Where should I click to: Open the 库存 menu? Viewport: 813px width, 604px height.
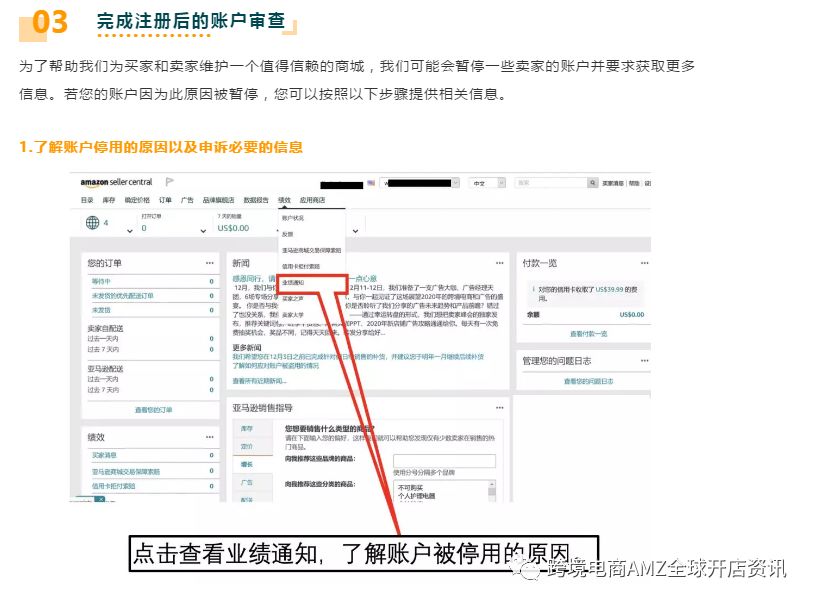click(x=108, y=200)
